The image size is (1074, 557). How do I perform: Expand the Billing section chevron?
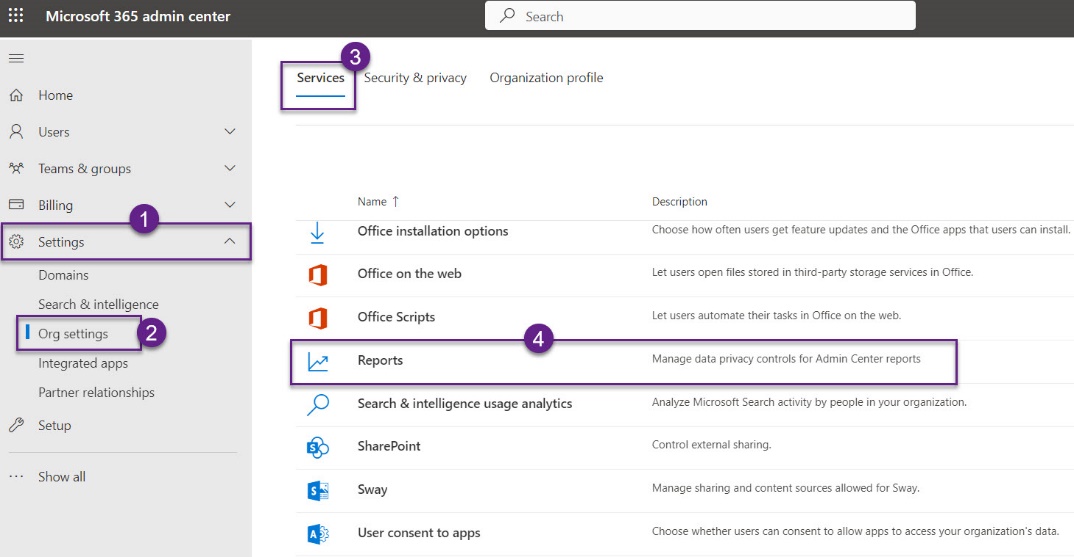[230, 205]
